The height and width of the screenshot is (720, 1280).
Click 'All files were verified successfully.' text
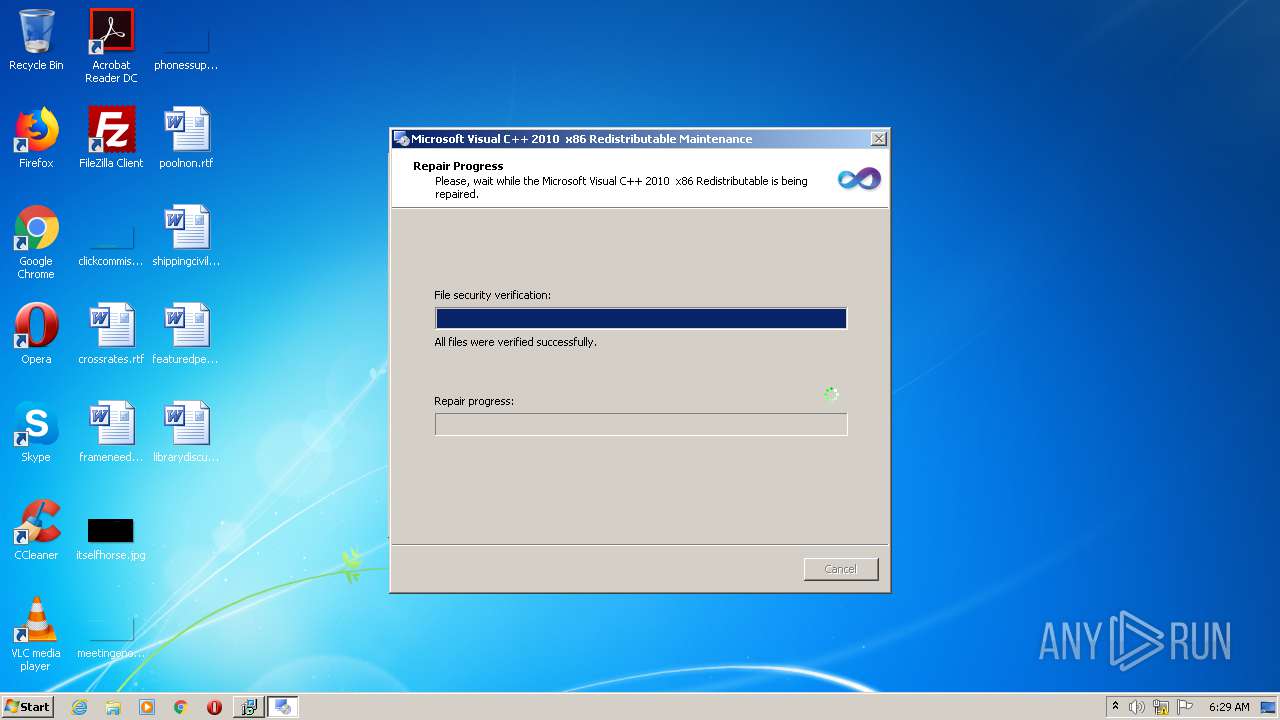click(x=515, y=342)
